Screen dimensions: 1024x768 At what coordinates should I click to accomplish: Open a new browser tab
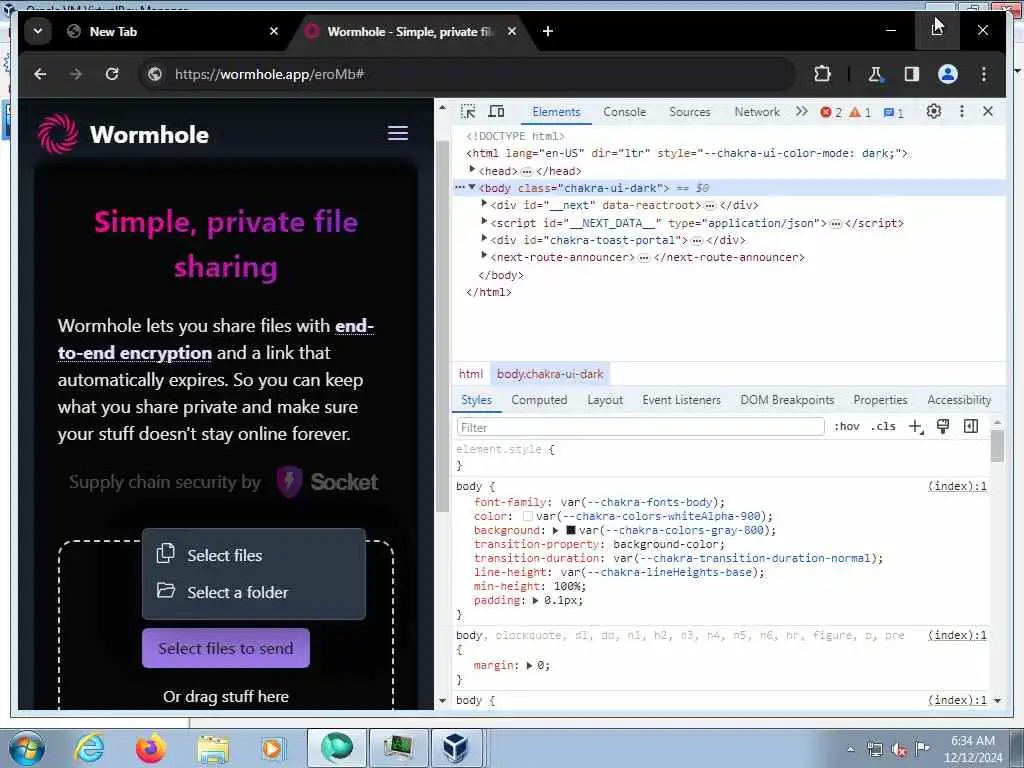coord(548,31)
